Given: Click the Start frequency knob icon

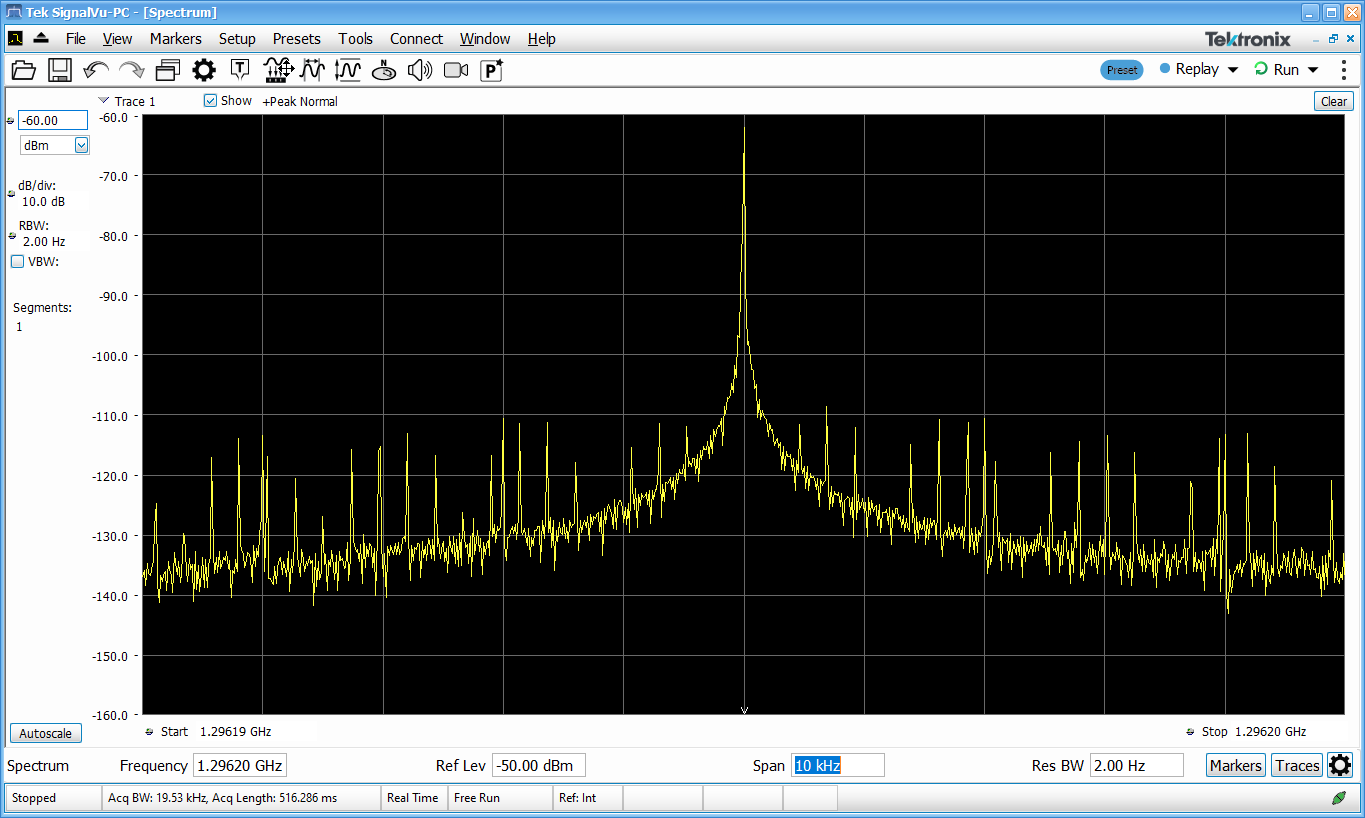Looking at the screenshot, I should 150,732.
